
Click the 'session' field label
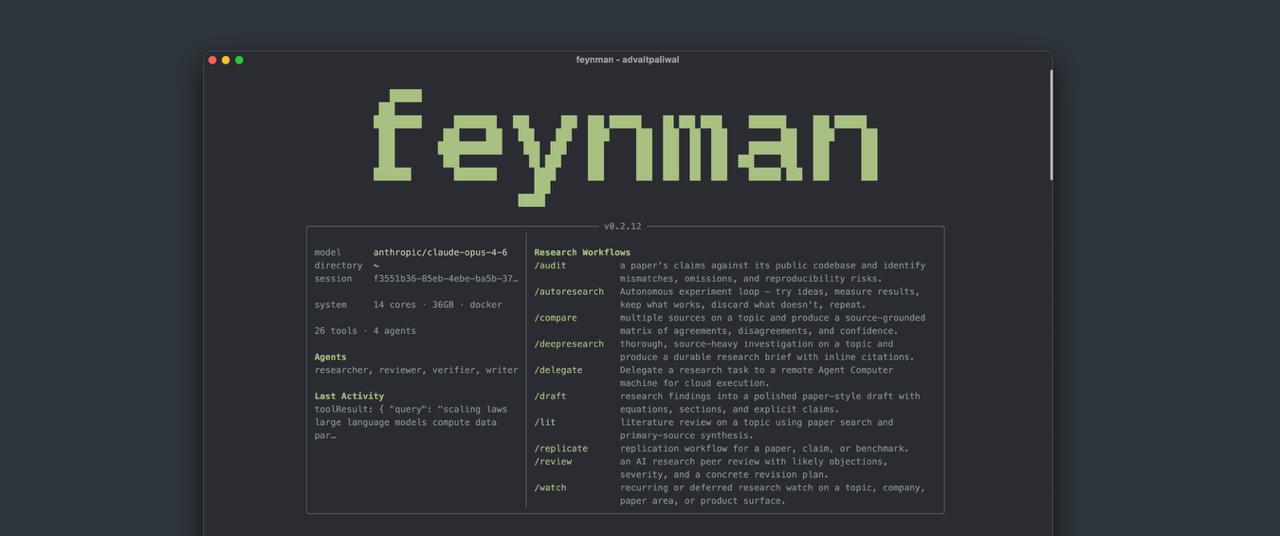pos(333,279)
